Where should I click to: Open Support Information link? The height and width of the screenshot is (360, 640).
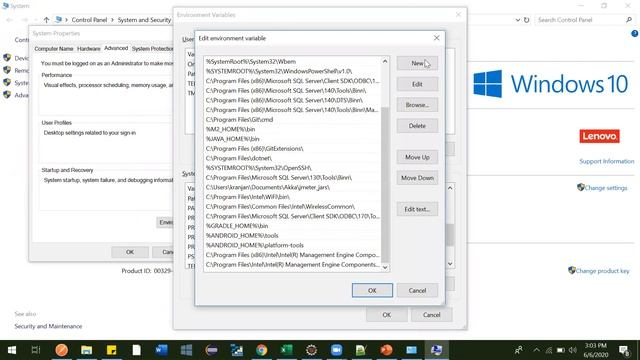coord(607,161)
